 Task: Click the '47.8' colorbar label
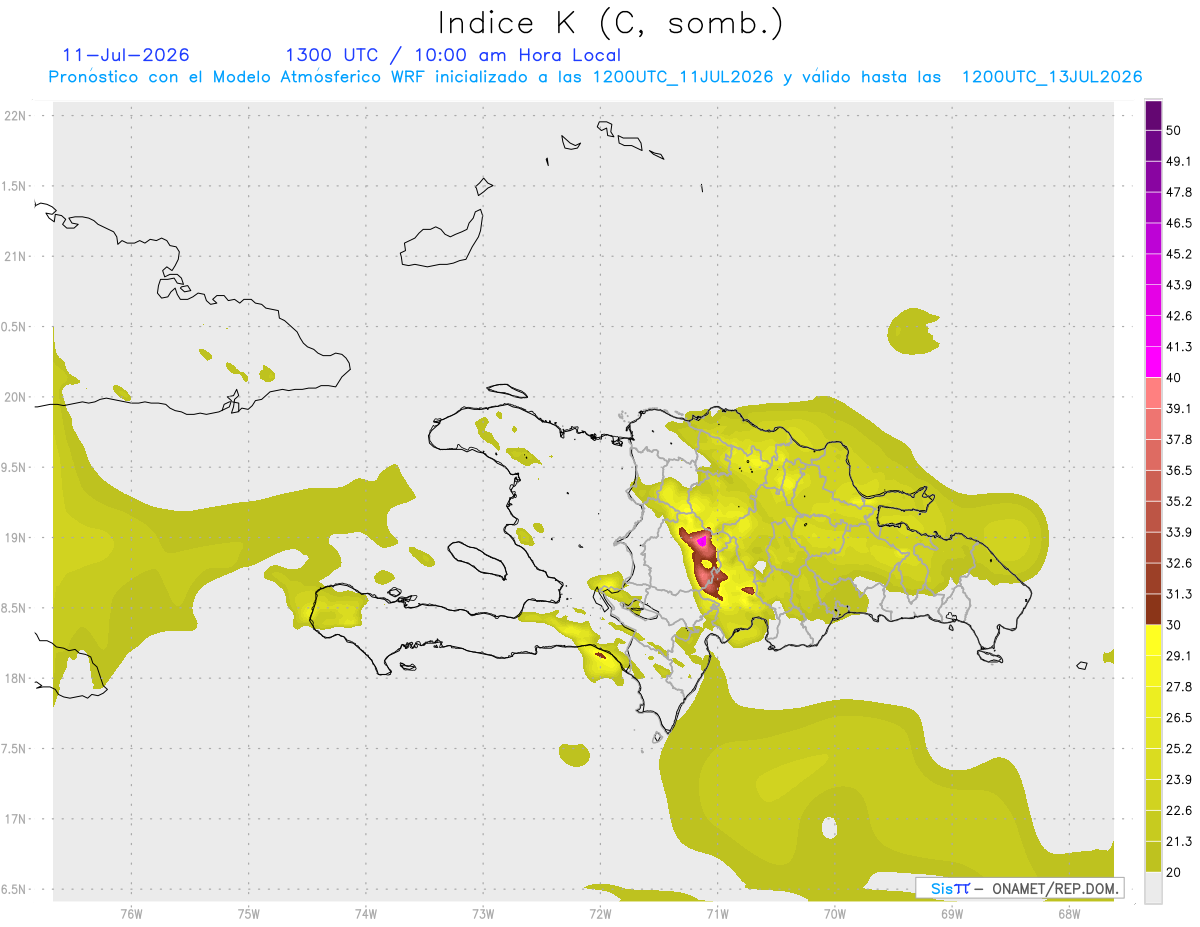coord(1179,193)
